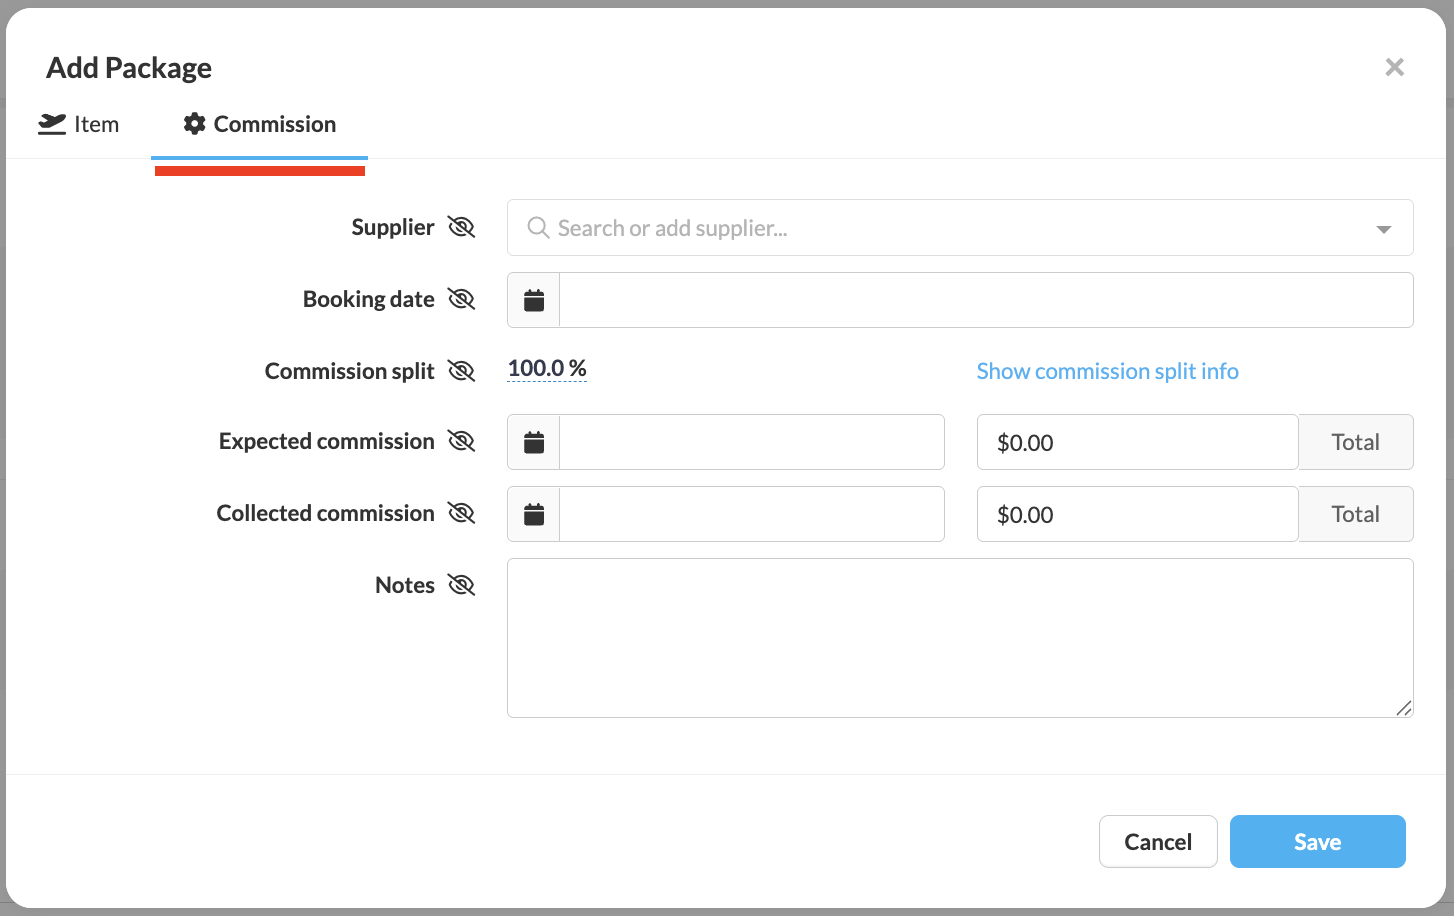This screenshot has width=1454, height=916.
Task: Toggle visibility eye next to Supplier
Action: click(x=461, y=227)
